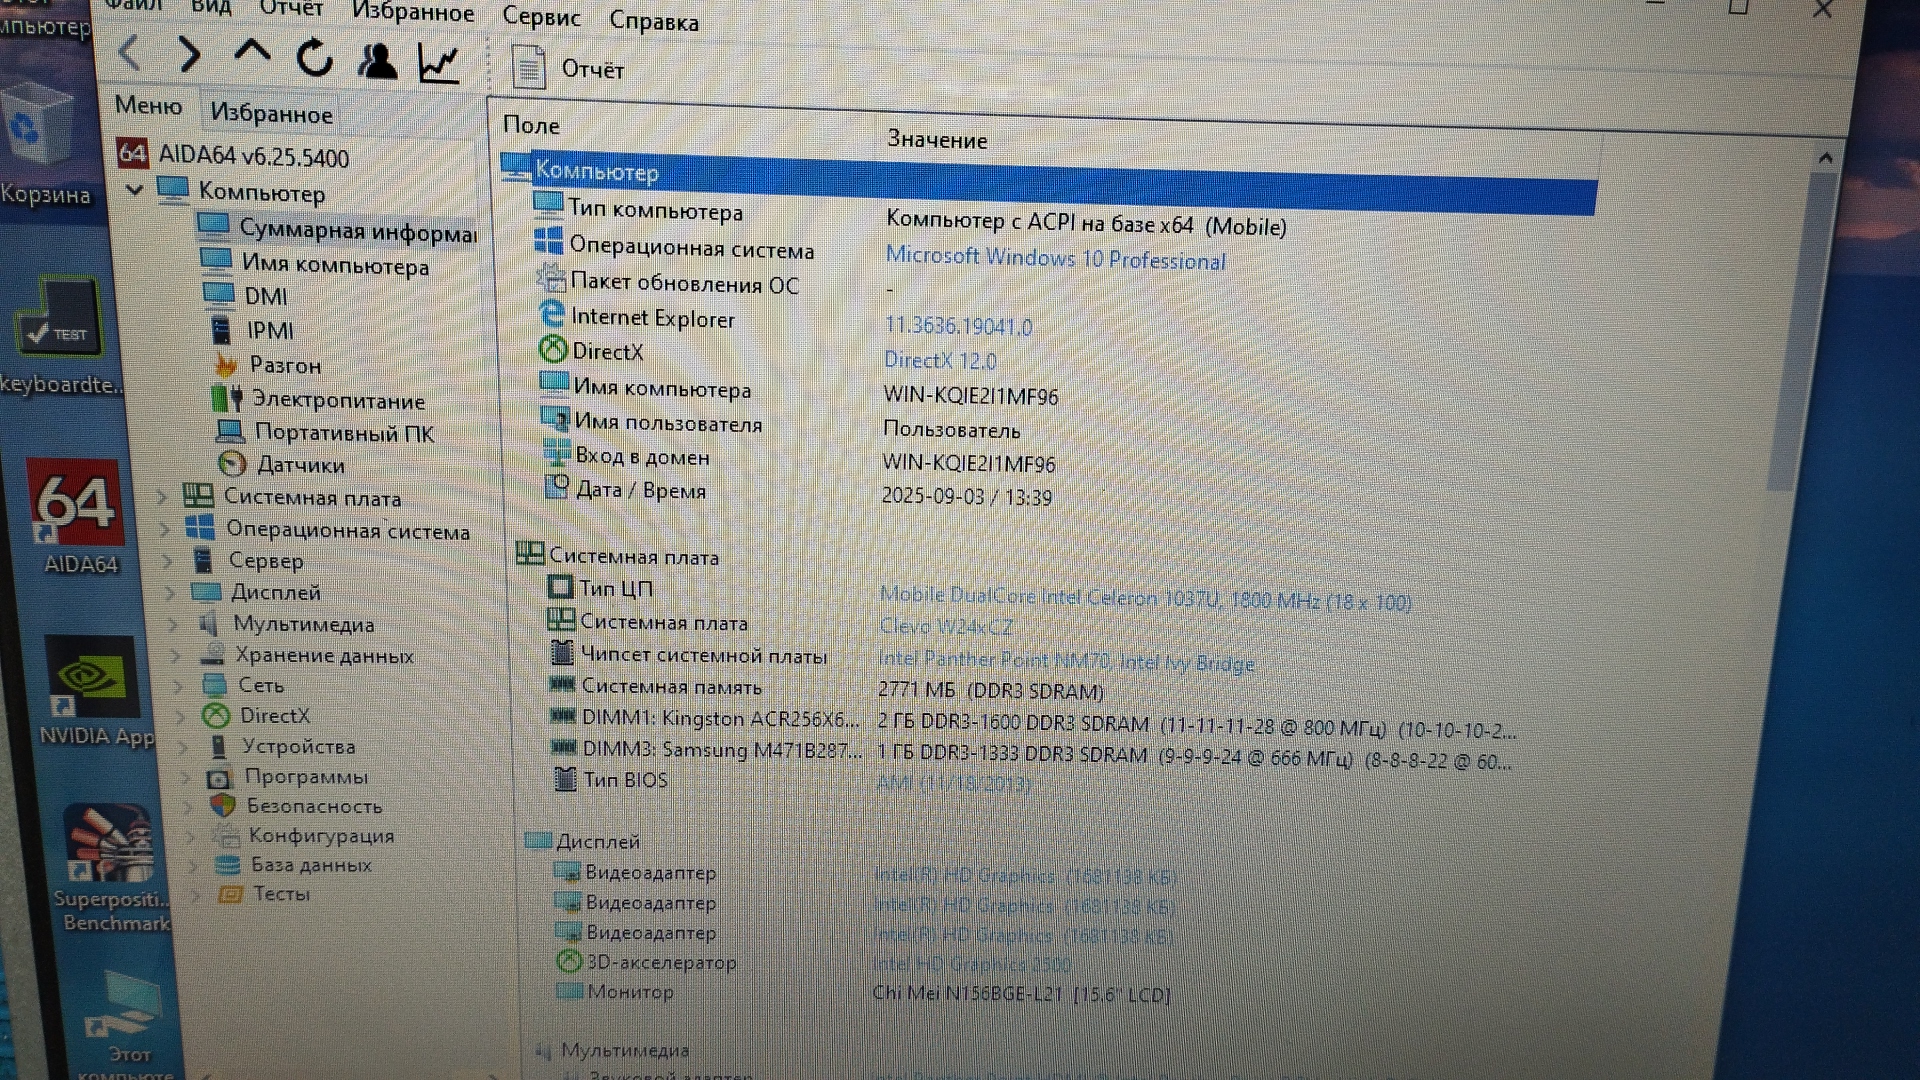Expand the Системная плата tree node

click(x=162, y=496)
